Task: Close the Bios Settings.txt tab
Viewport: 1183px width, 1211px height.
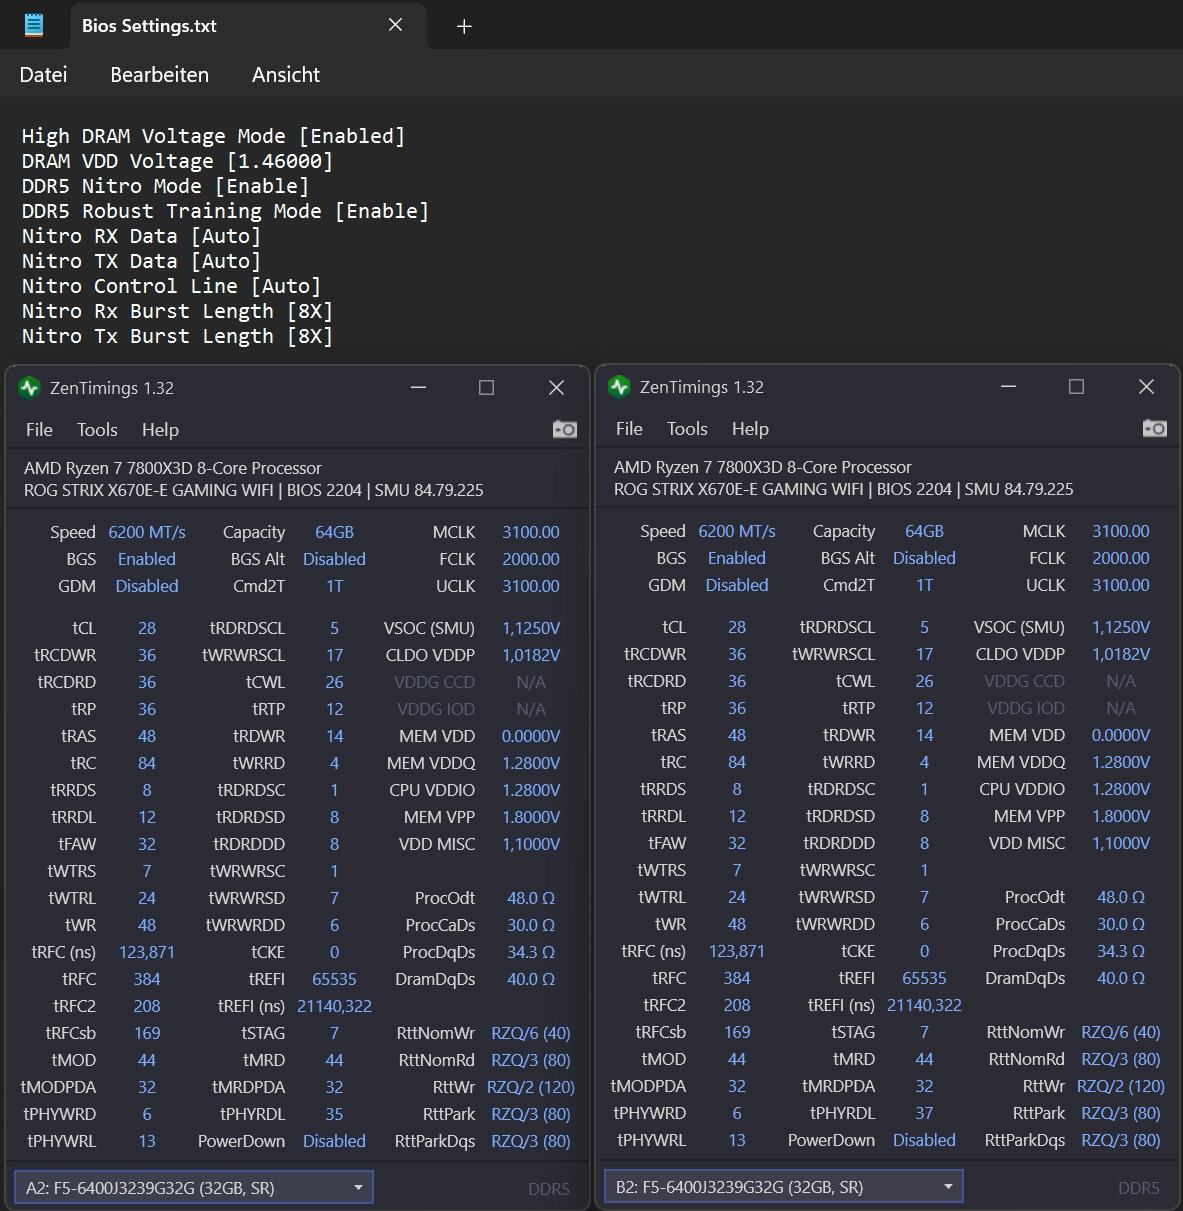Action: click(396, 25)
